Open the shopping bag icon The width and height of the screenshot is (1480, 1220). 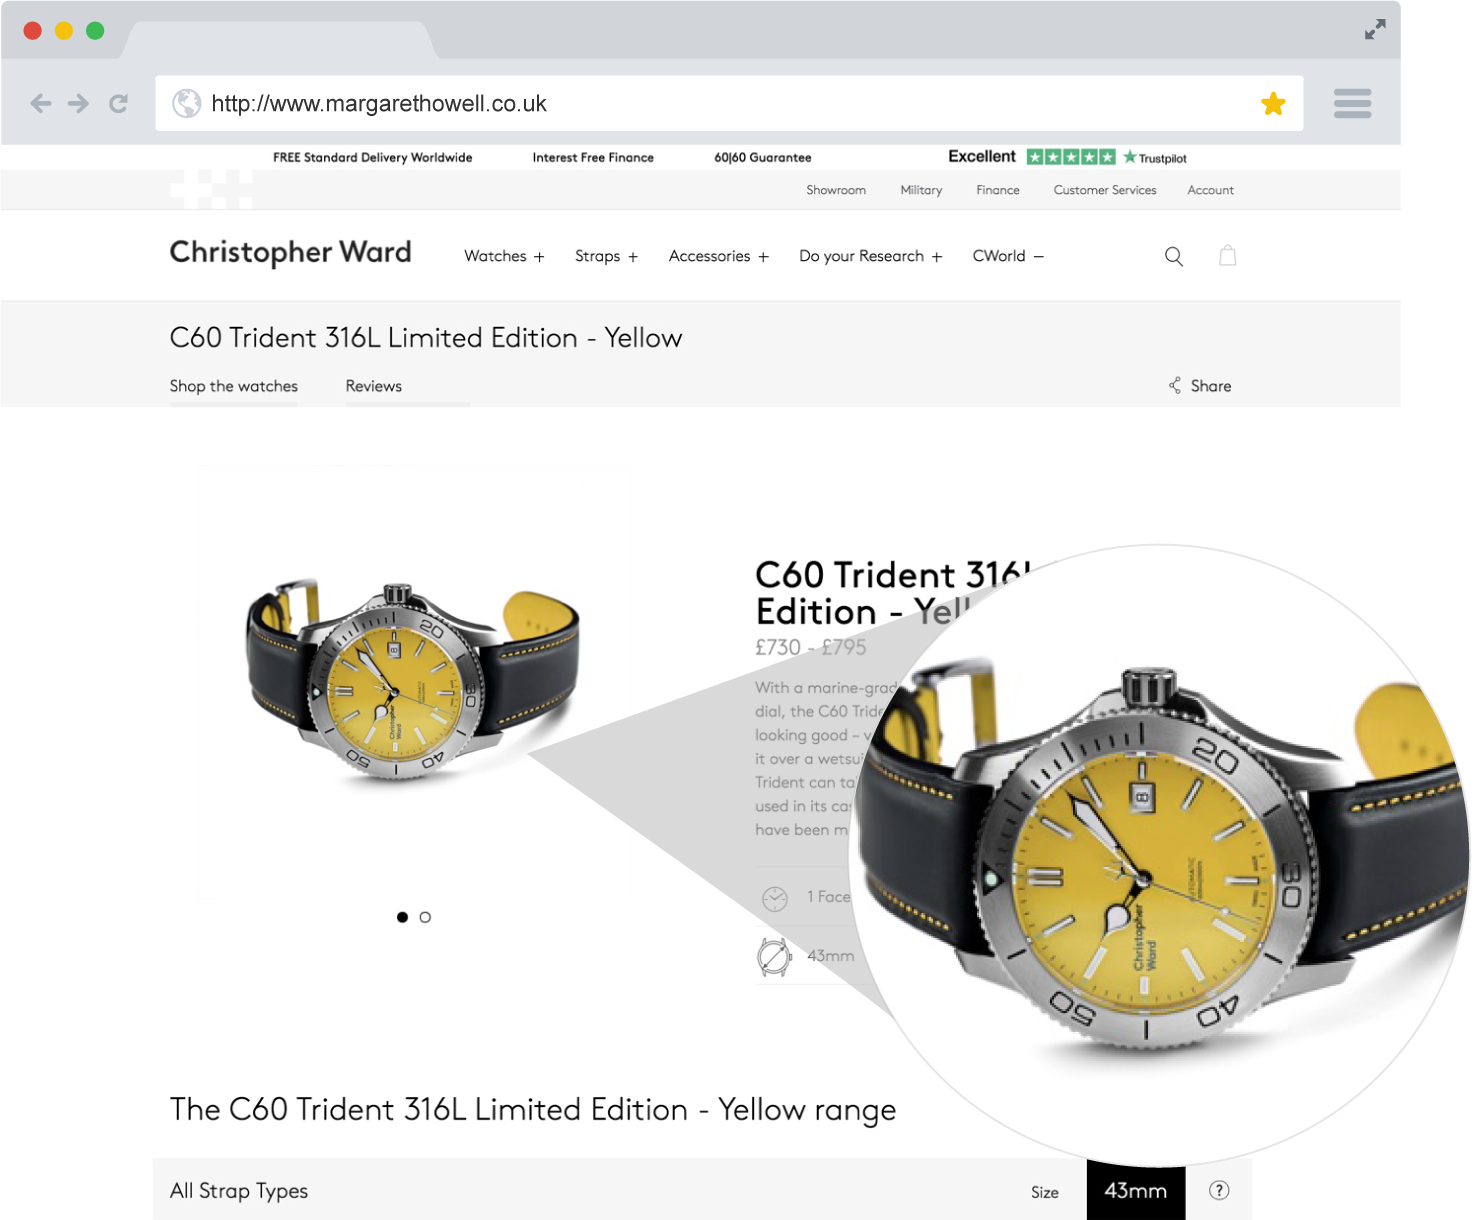pyautogui.click(x=1228, y=256)
